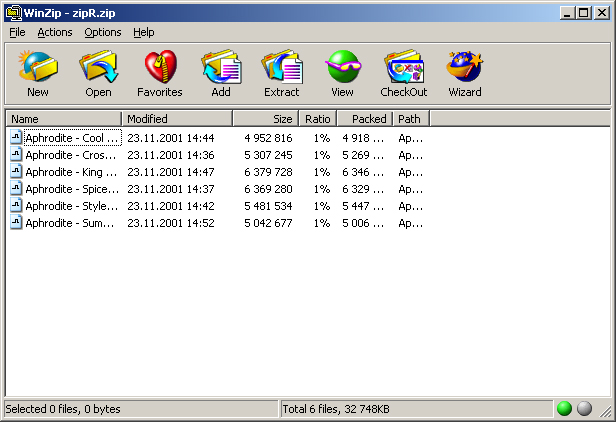616x422 pixels.
Task: Click the WinZip title bar system icon
Action: tap(13, 13)
